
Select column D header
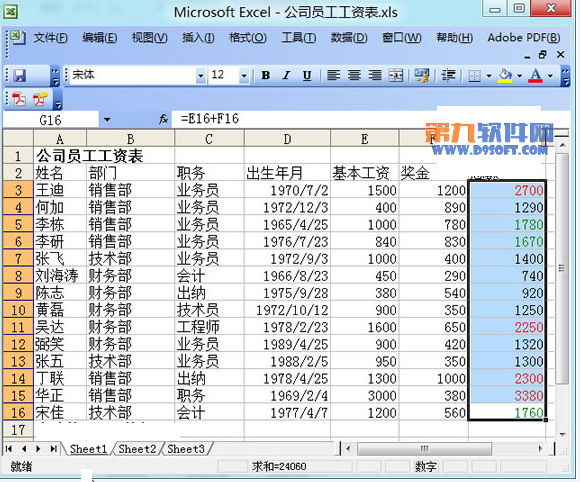pos(287,139)
